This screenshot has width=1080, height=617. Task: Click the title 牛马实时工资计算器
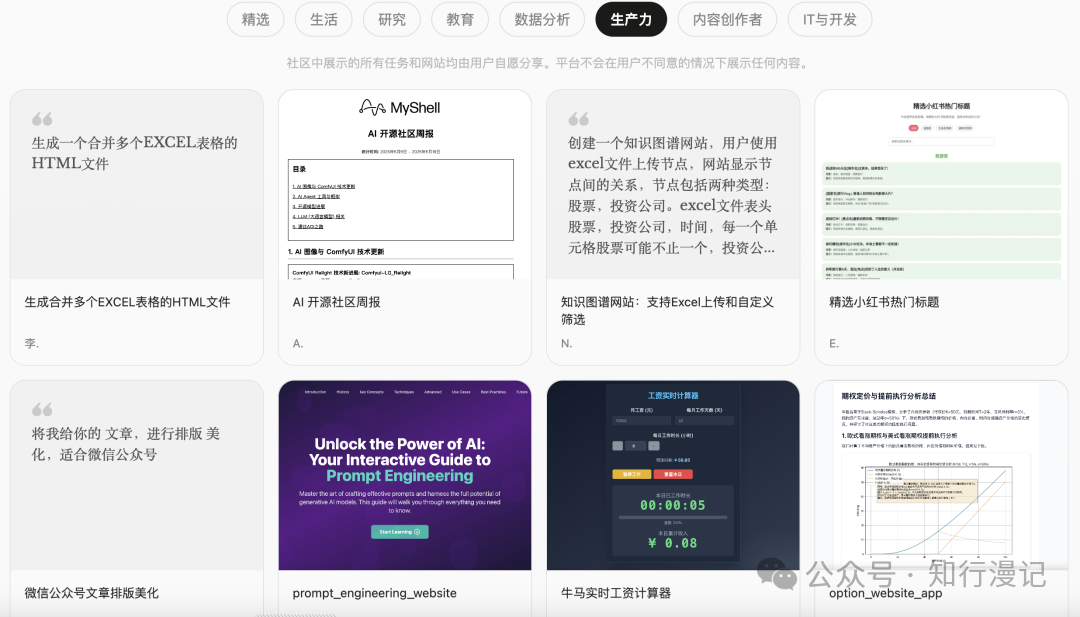coord(616,593)
